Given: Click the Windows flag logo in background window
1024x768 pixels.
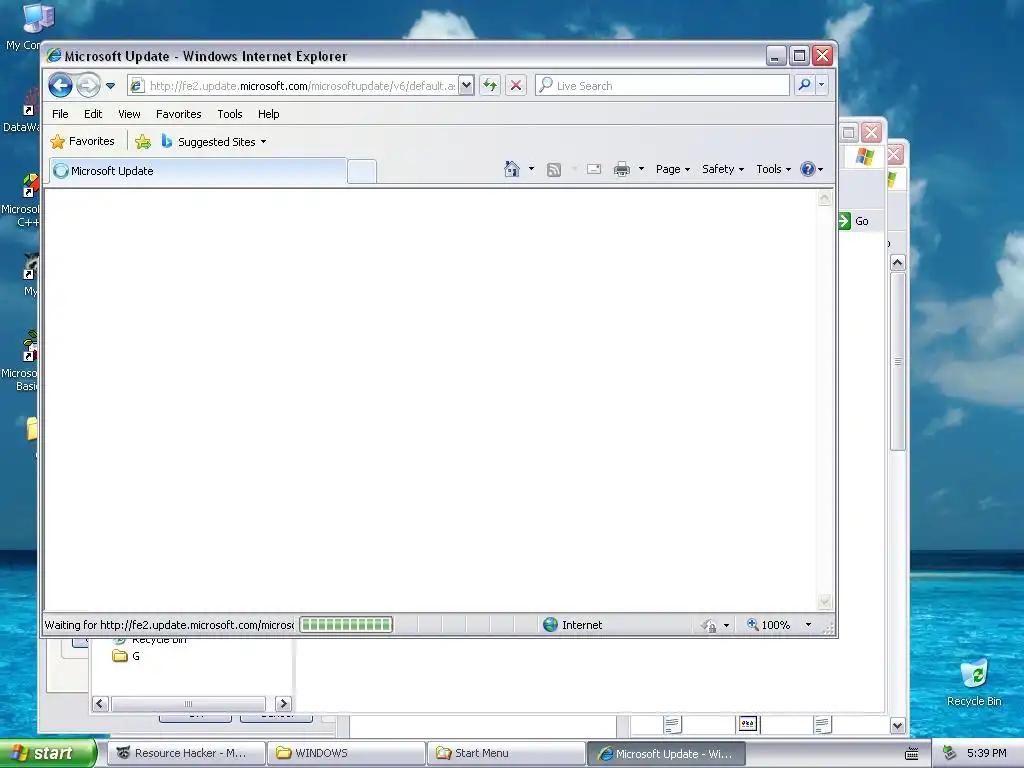Looking at the screenshot, I should [865, 157].
